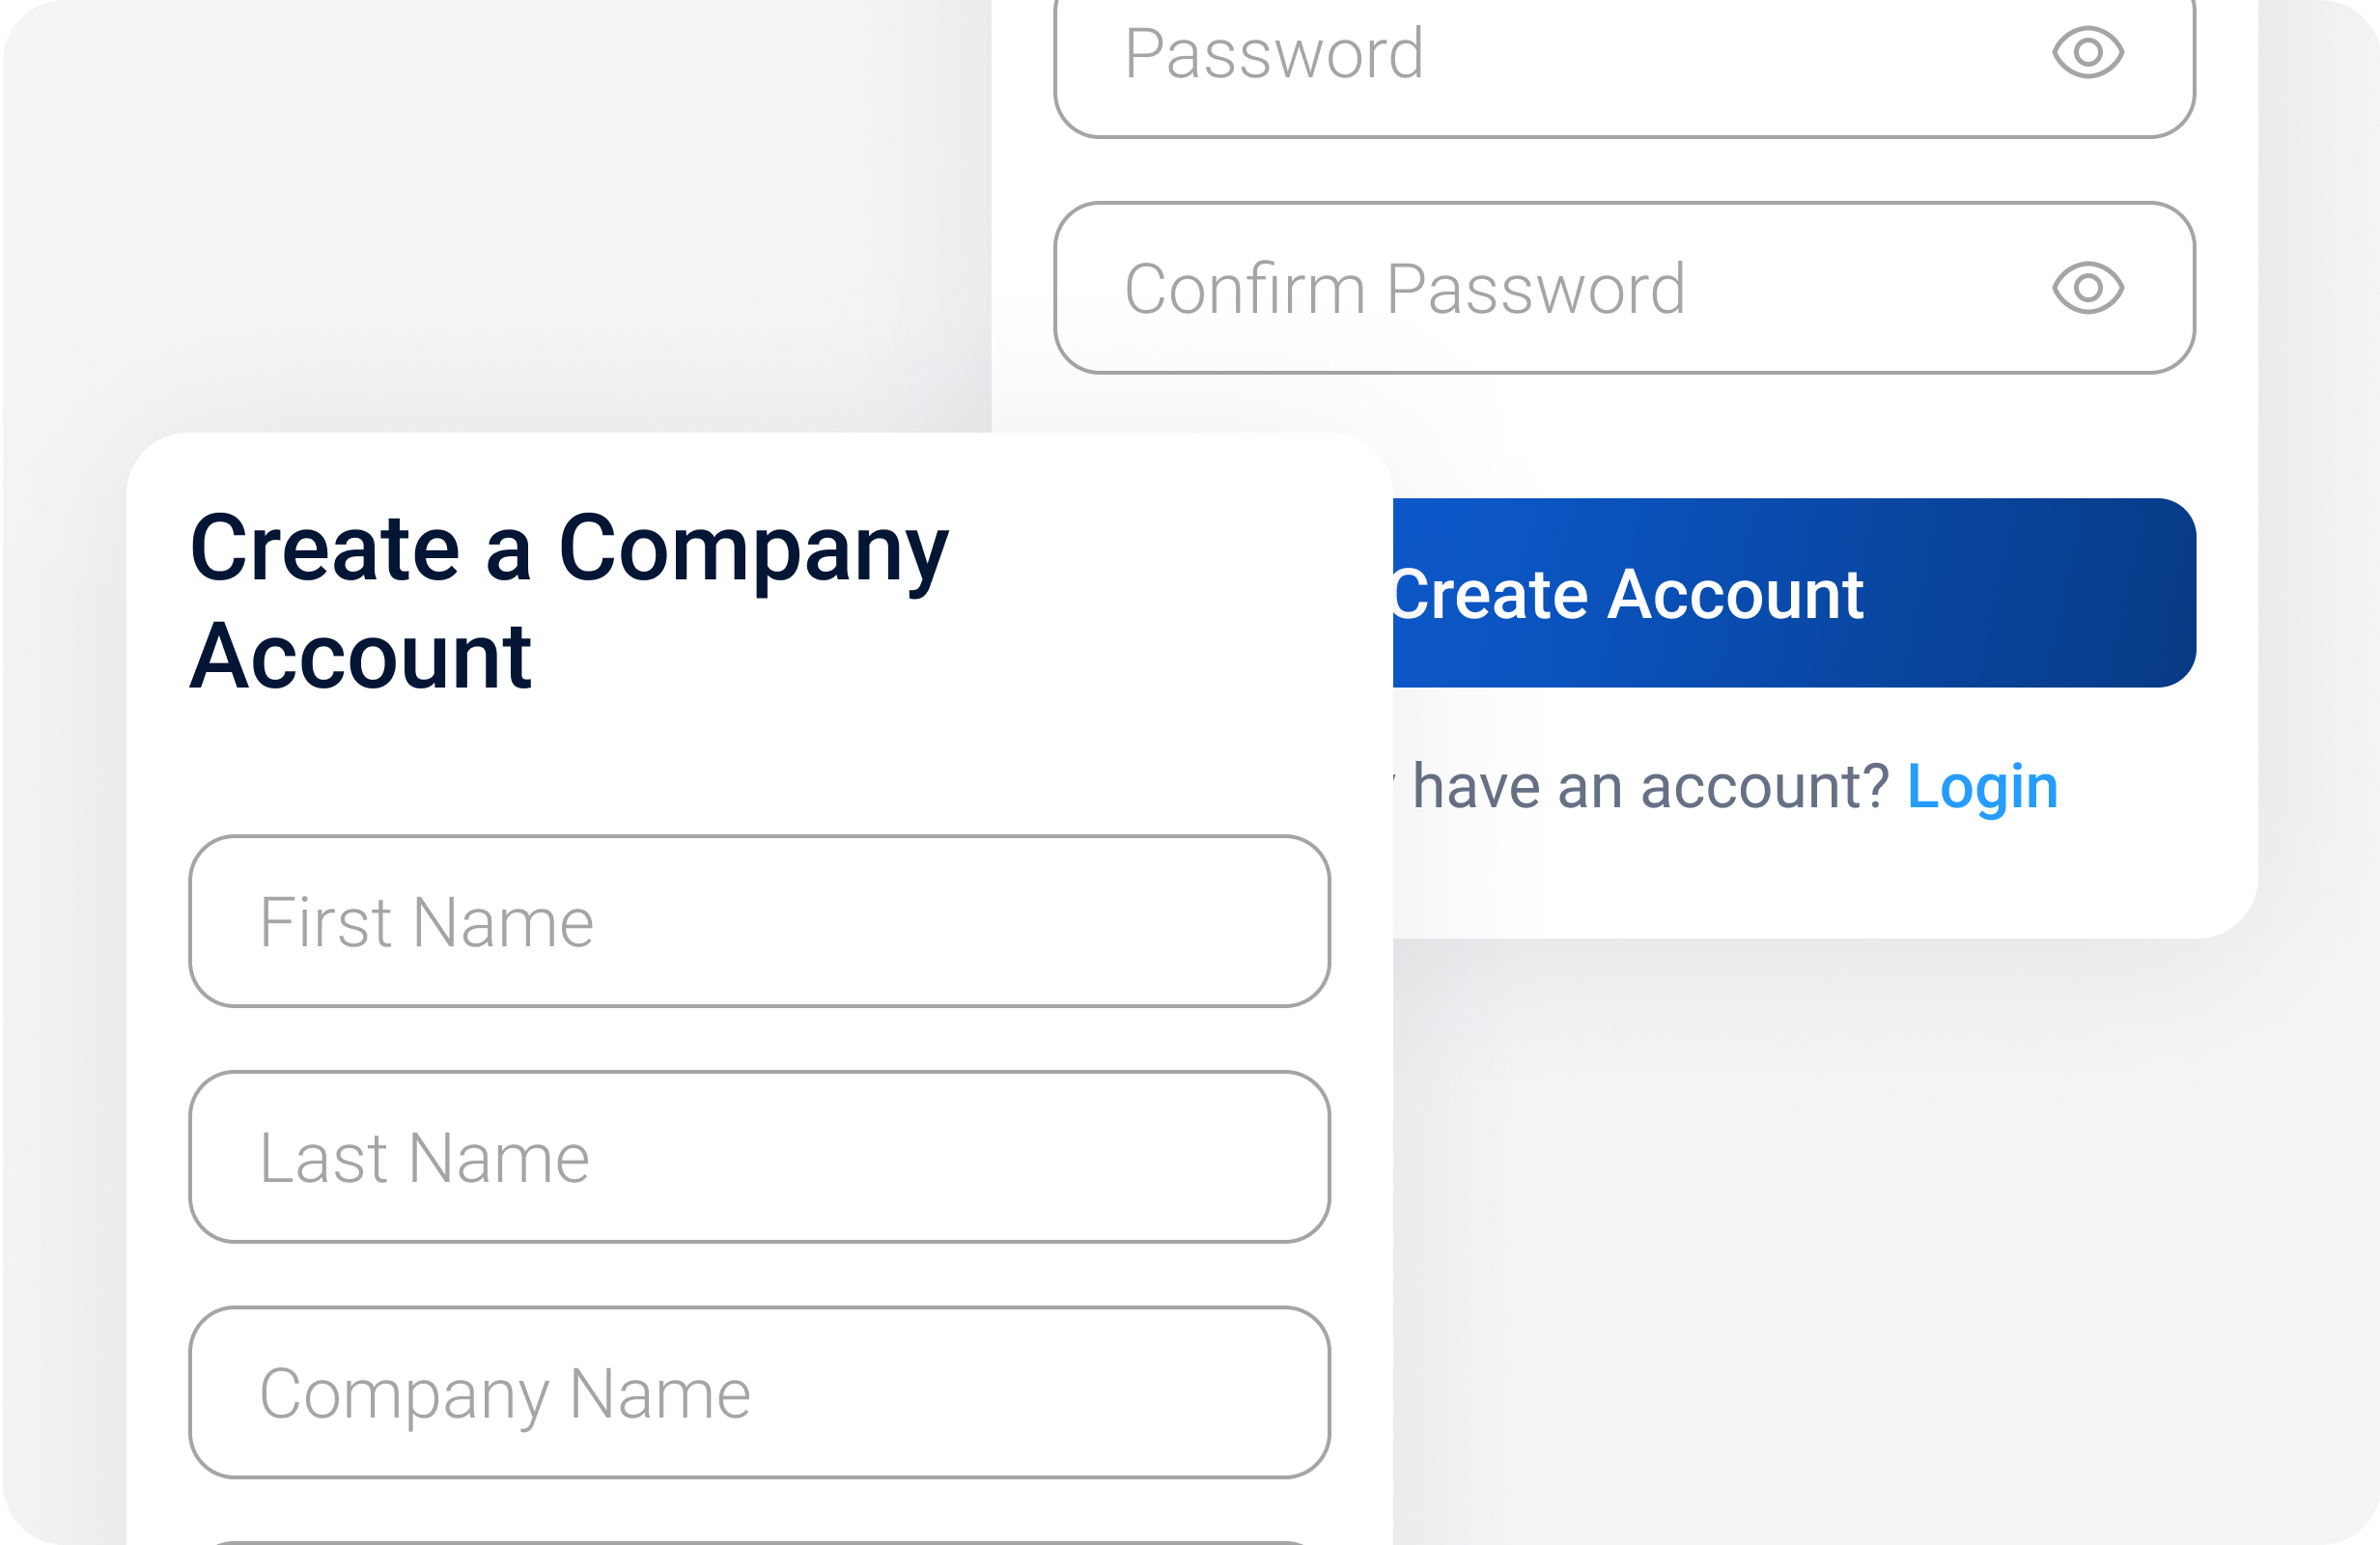
Task: Navigate to Login via account prompt
Action: pyautogui.click(x=1982, y=785)
